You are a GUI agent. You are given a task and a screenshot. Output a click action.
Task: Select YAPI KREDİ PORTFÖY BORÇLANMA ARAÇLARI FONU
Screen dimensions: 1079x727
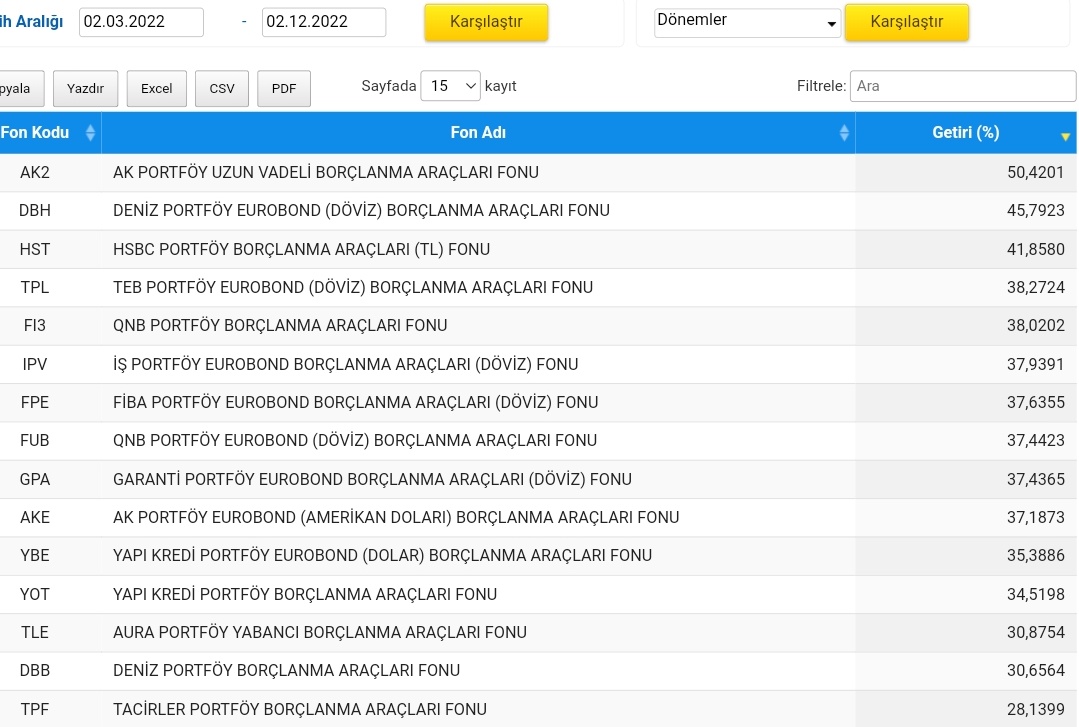305,594
